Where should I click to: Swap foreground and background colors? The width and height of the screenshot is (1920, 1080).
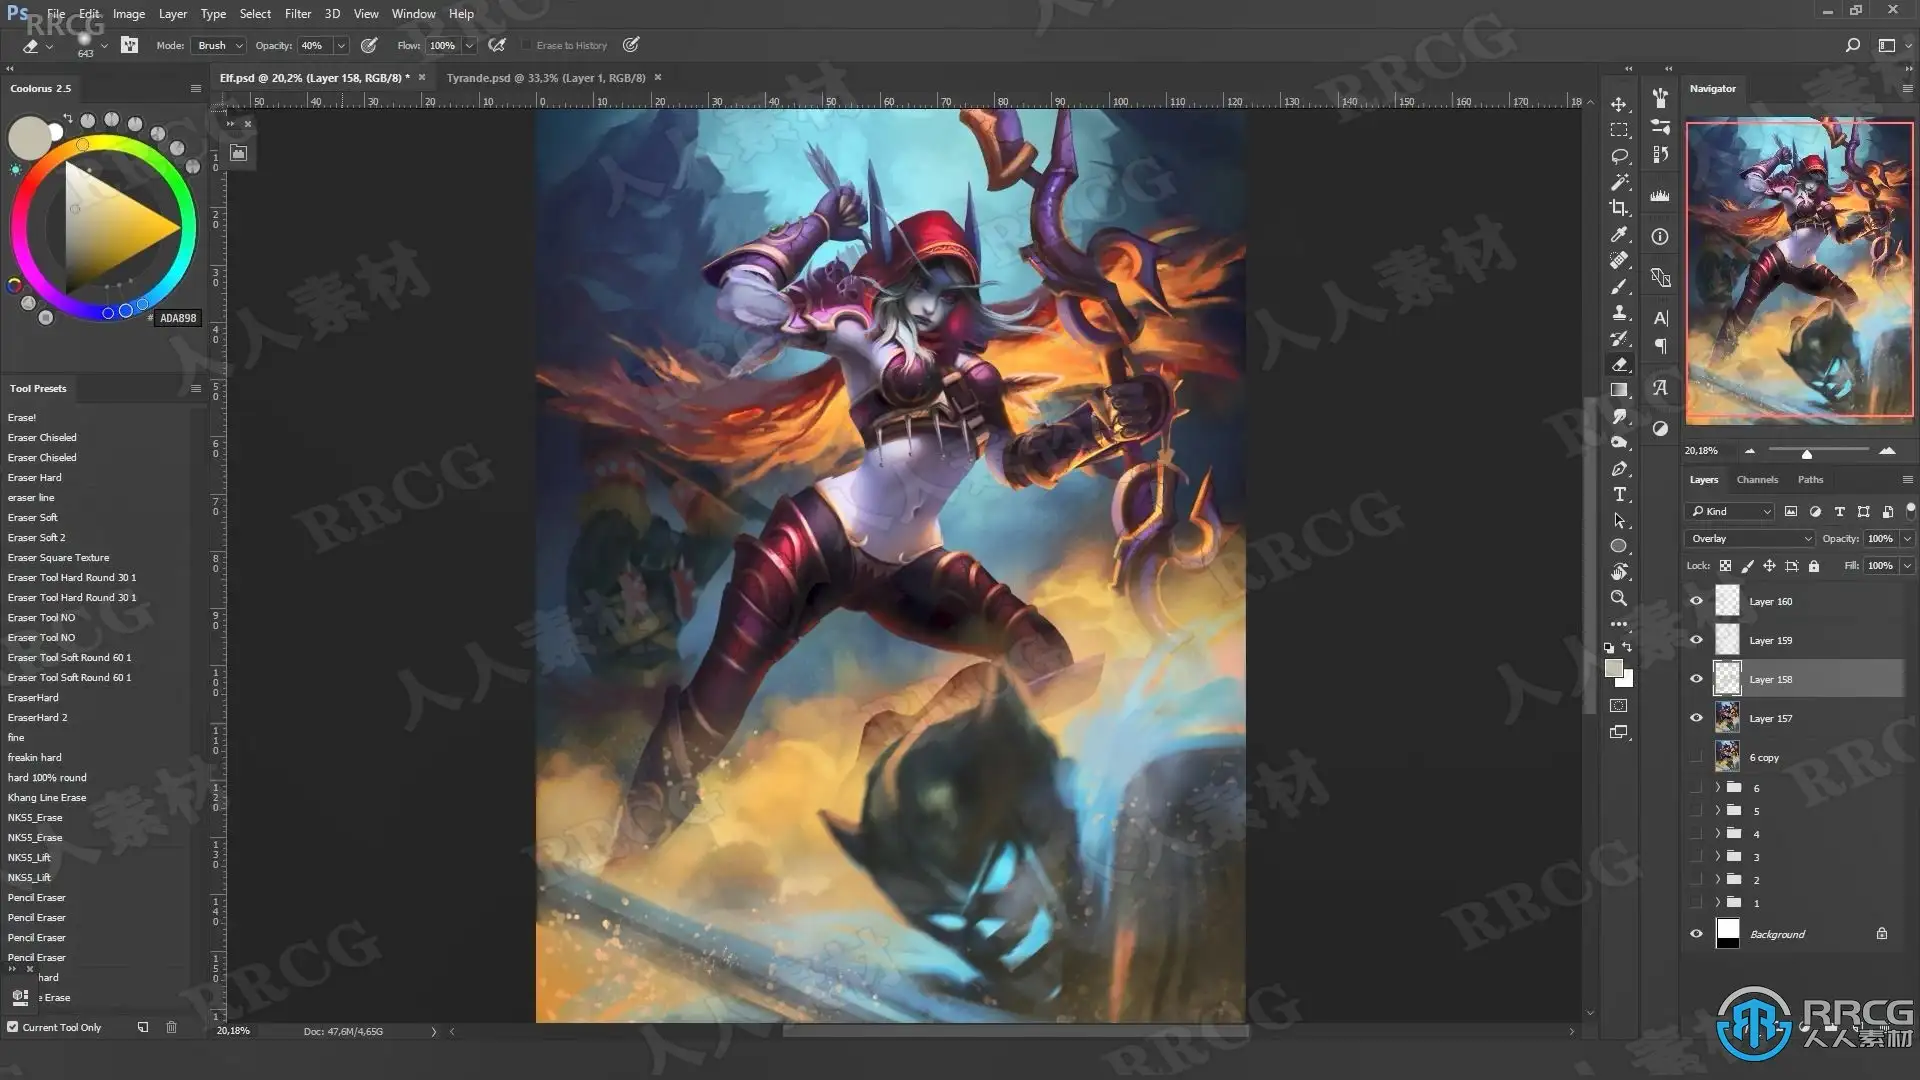(x=1627, y=647)
